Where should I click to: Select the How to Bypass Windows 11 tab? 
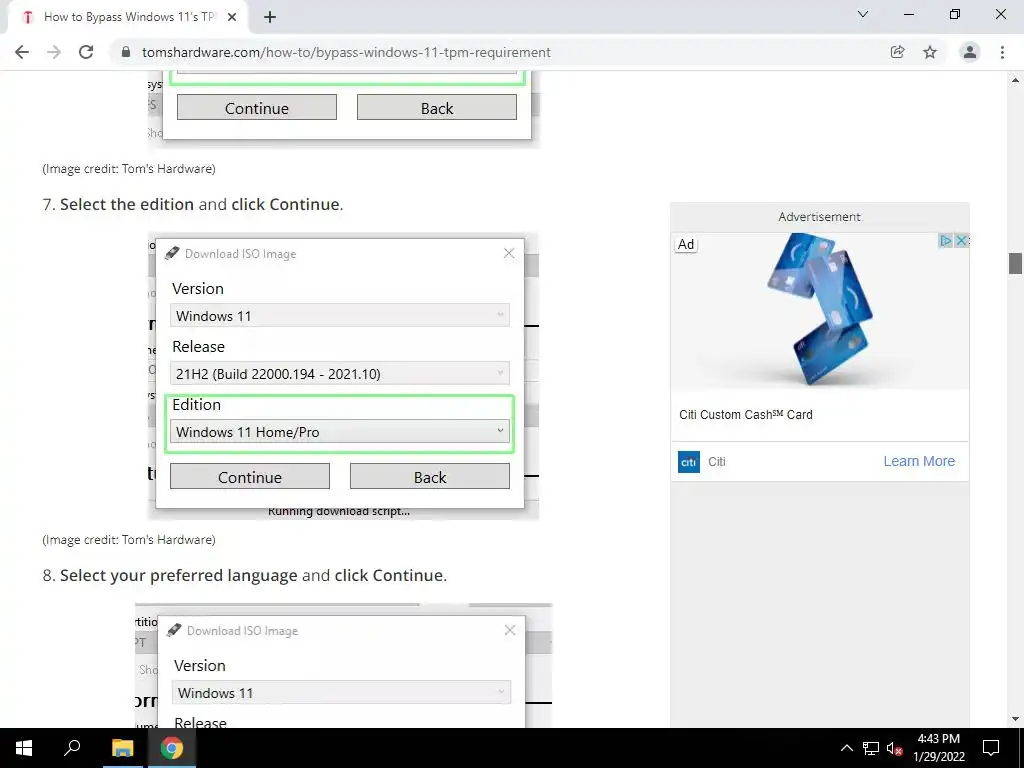pyautogui.click(x=128, y=18)
